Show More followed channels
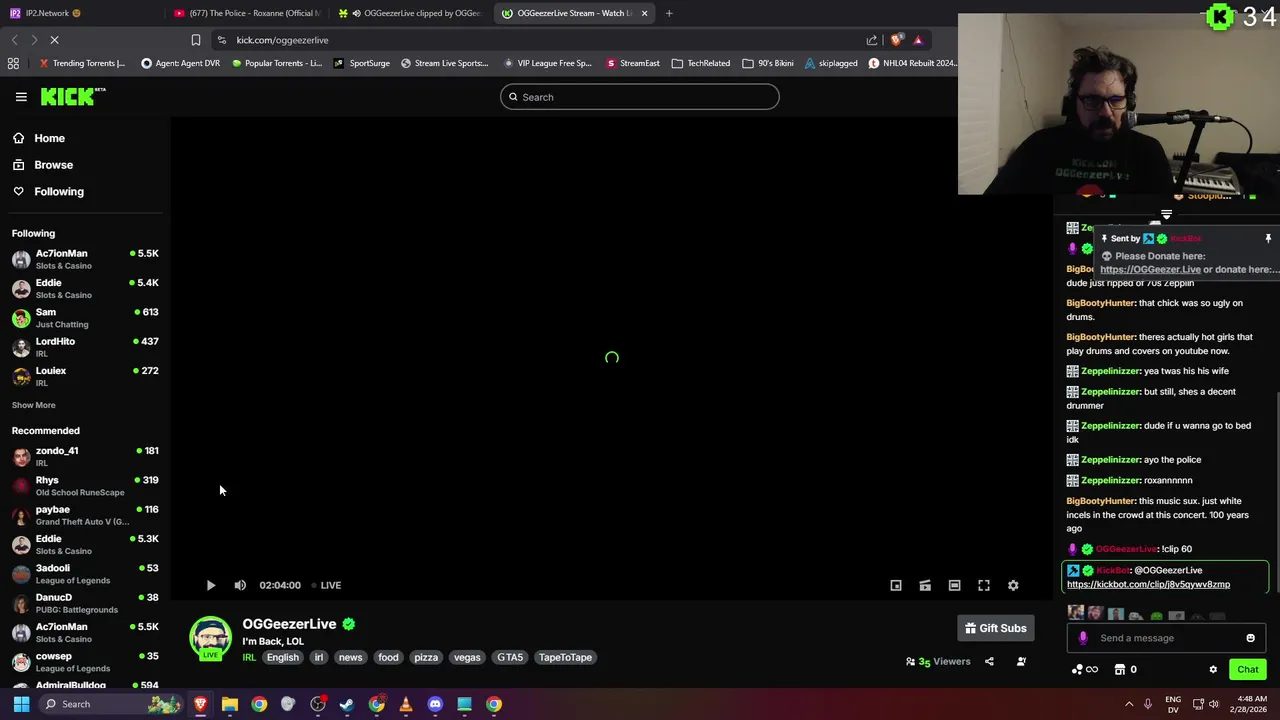The height and width of the screenshot is (720, 1280). pyautogui.click(x=33, y=405)
